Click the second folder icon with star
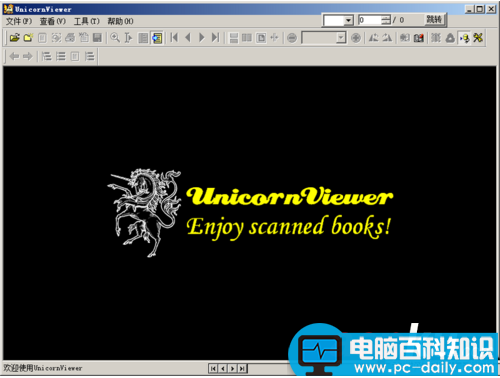The height and width of the screenshot is (378, 500). [28, 38]
